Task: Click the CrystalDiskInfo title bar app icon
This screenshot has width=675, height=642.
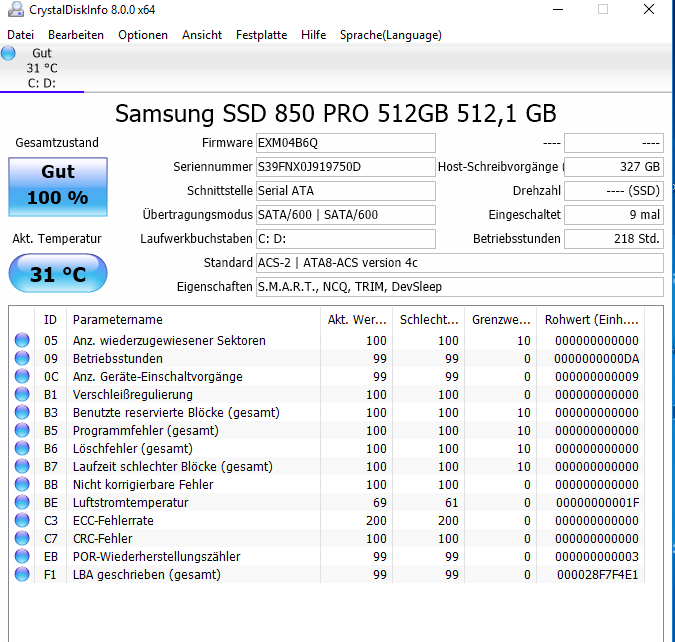Action: click(x=16, y=9)
